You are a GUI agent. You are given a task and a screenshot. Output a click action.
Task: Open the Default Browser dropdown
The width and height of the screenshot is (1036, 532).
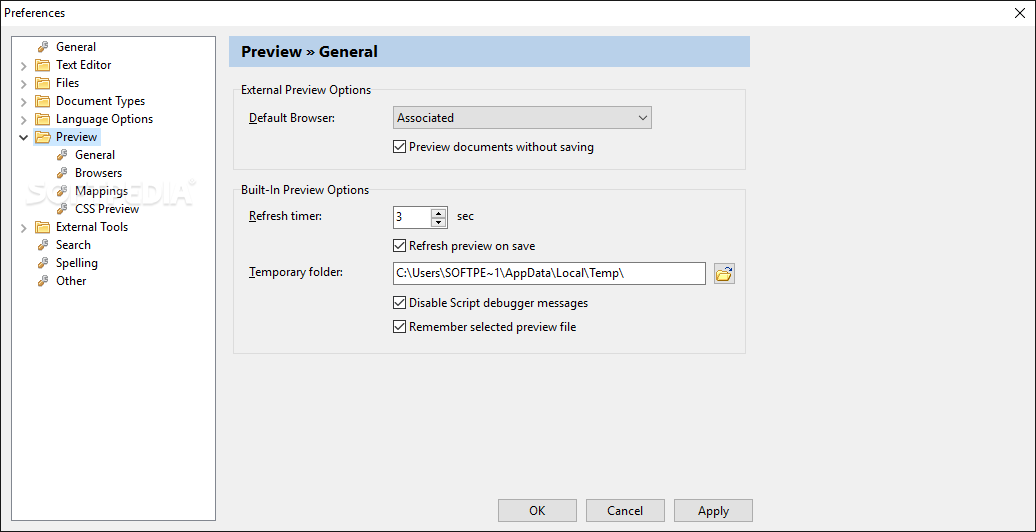tap(522, 118)
